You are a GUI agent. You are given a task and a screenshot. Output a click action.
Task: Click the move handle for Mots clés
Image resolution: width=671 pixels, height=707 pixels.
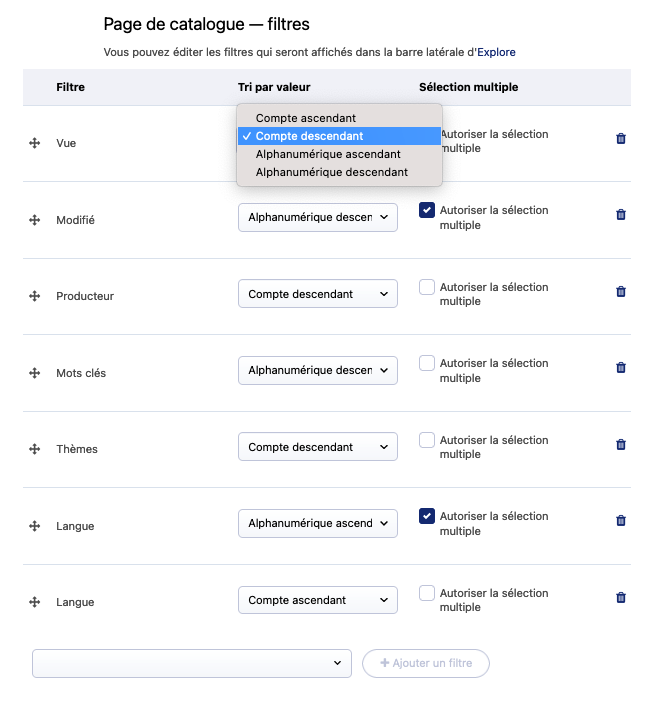click(34, 373)
